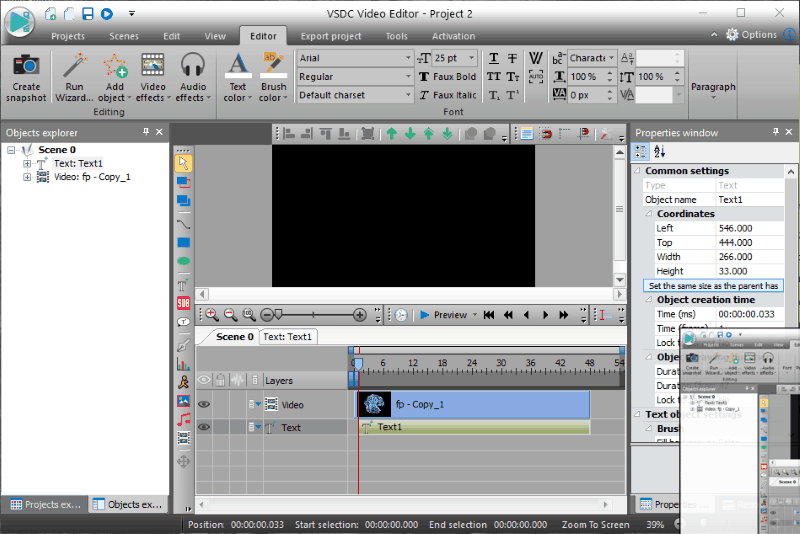Click the Left coordinate value field

[749, 228]
